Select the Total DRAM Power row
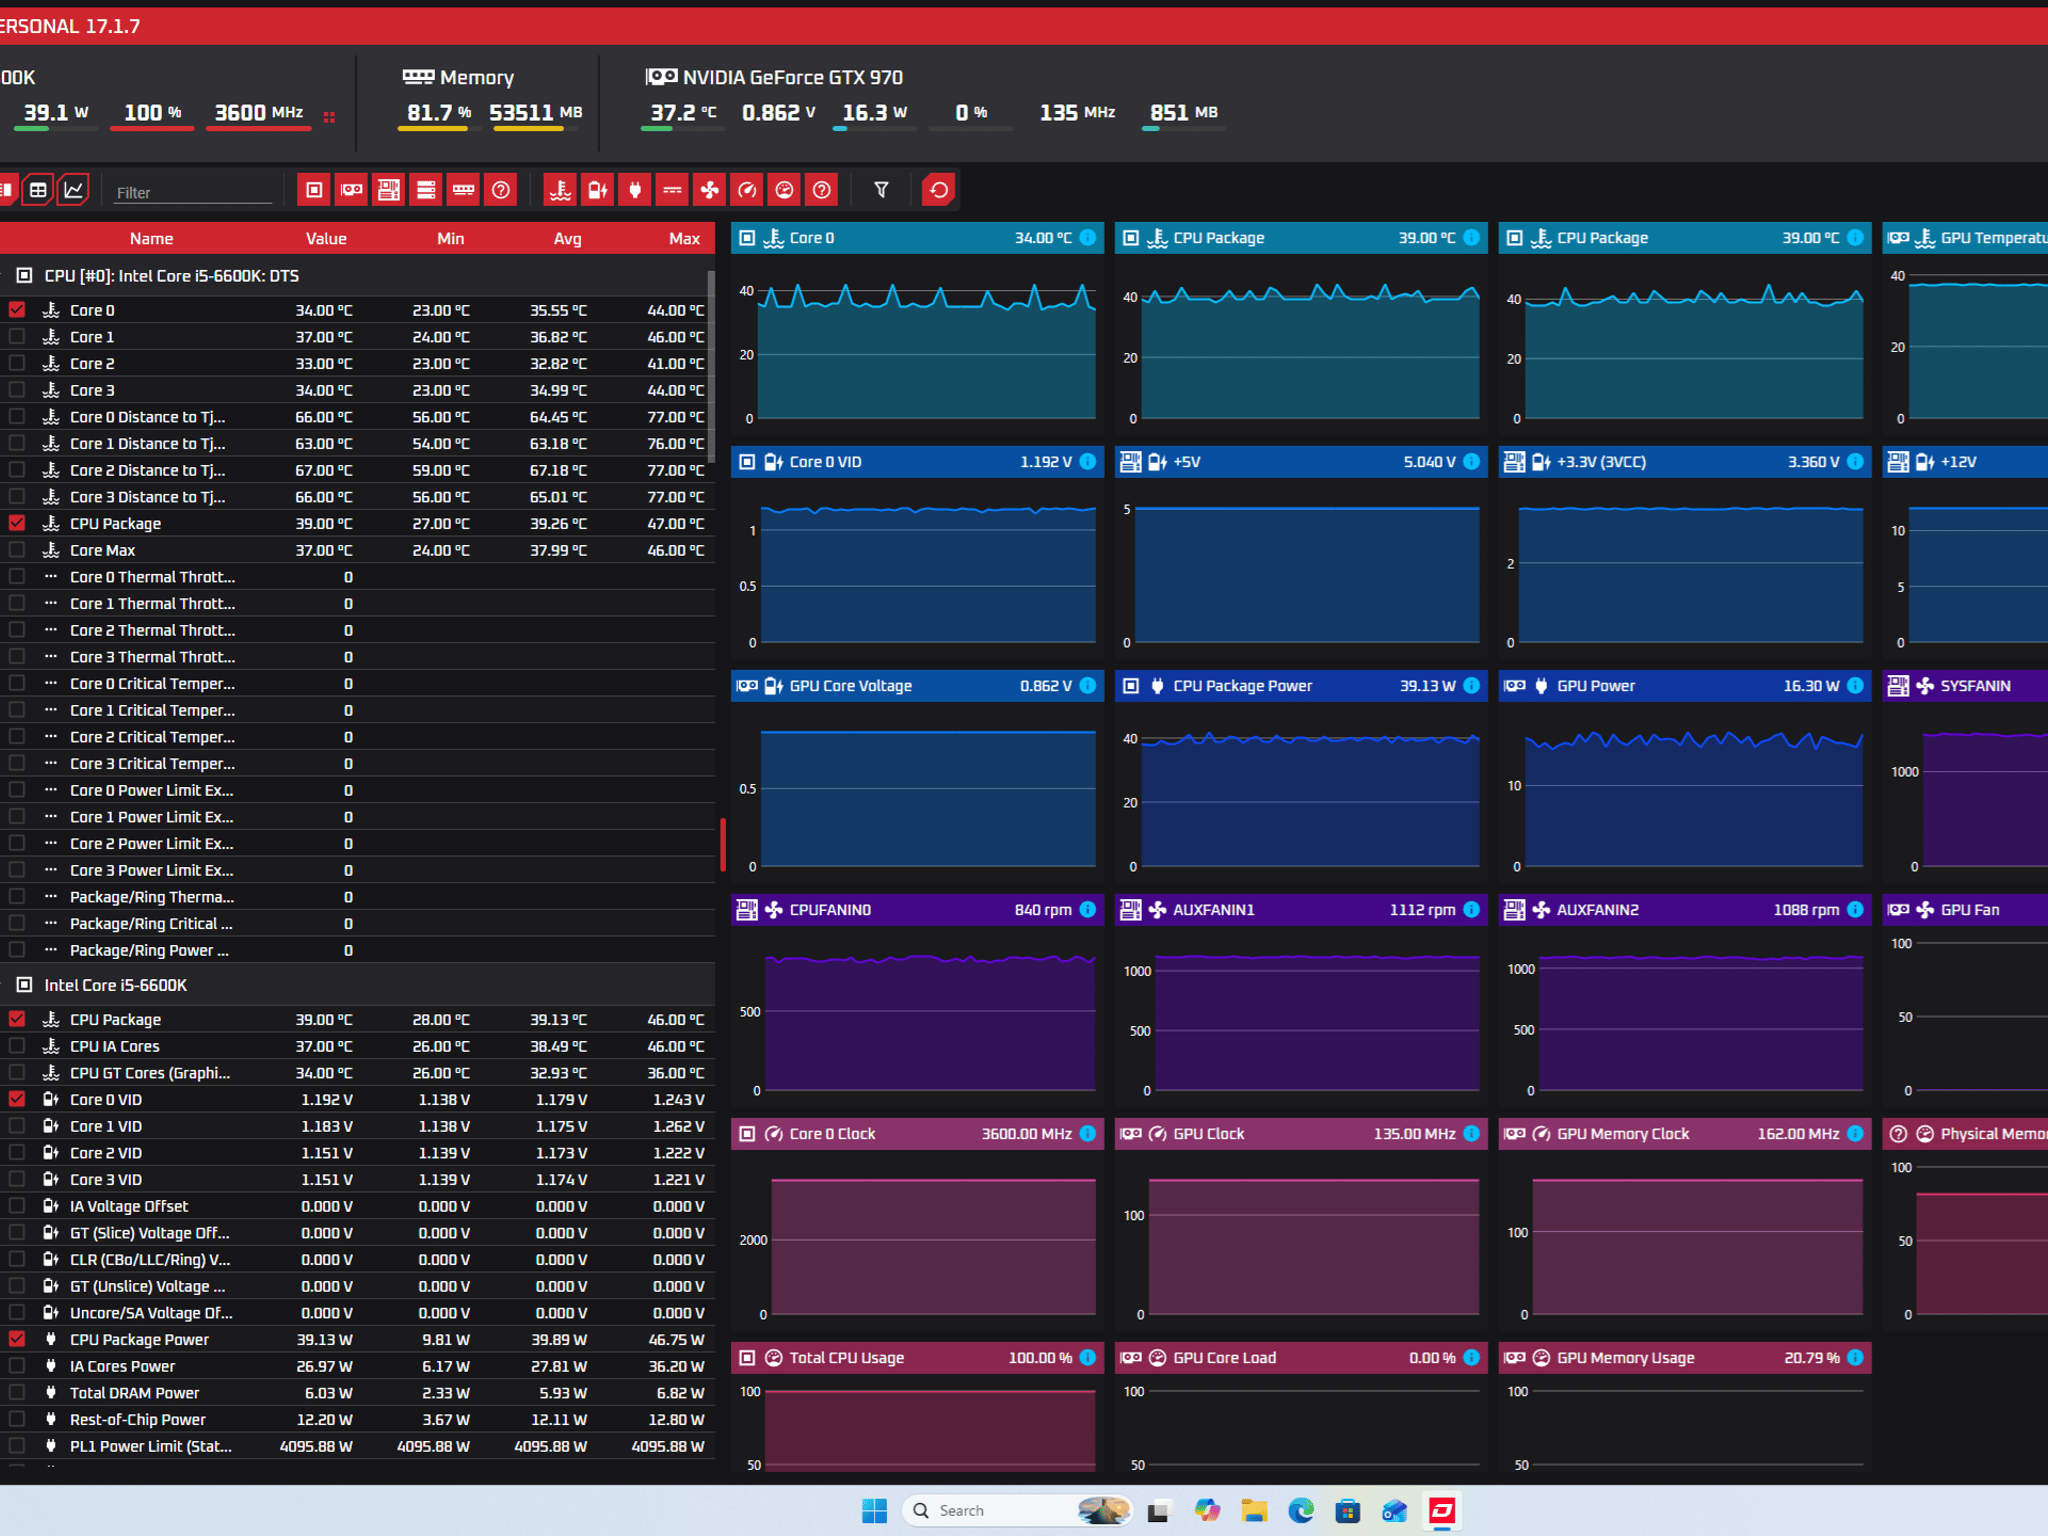Screen dimensions: 2048x1536 (x=357, y=1393)
